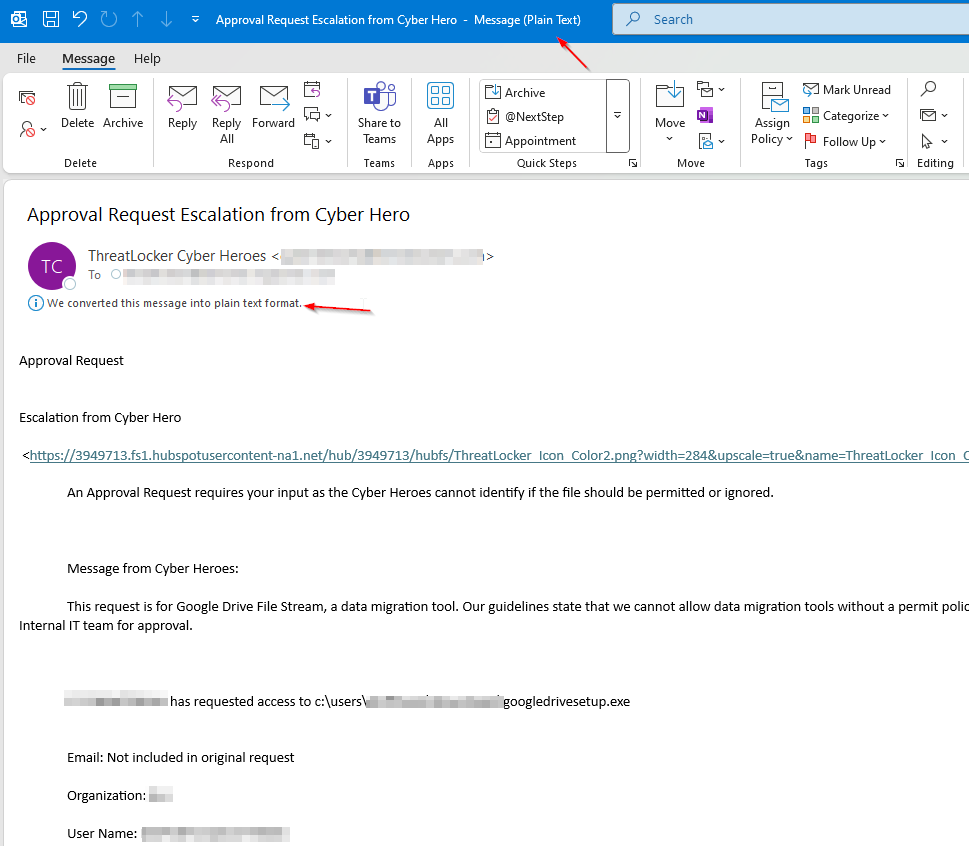Go to the previous item with the up arrow
Image resolution: width=969 pixels, height=846 pixels.
click(x=137, y=19)
